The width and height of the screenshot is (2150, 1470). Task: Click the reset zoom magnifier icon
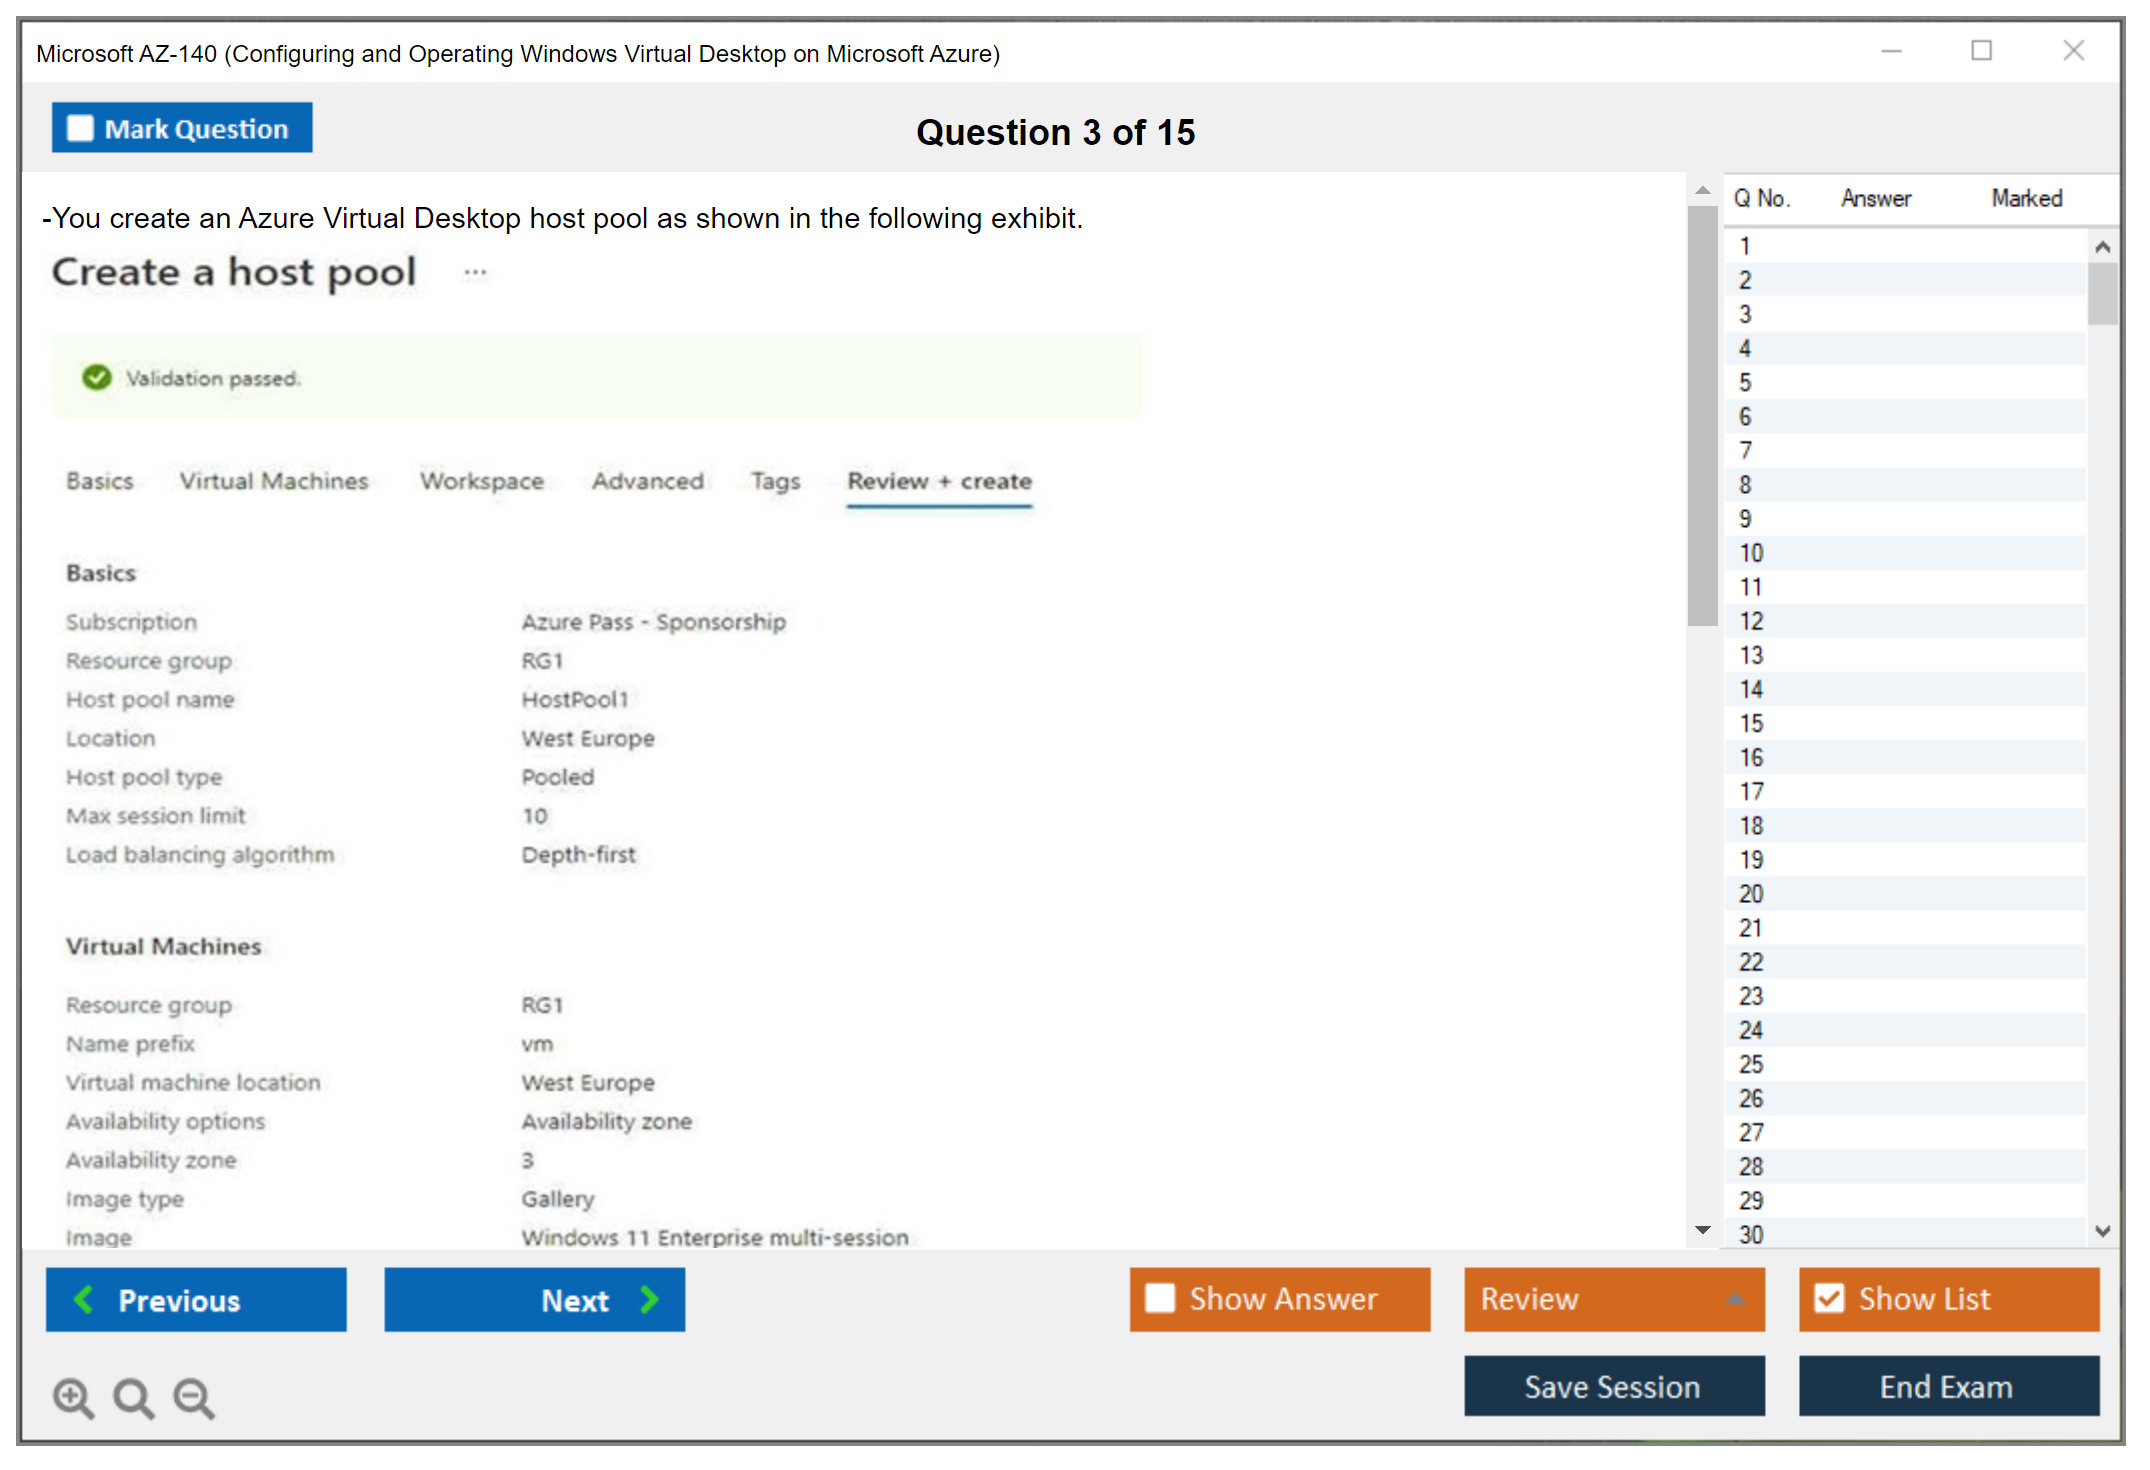pyautogui.click(x=133, y=1397)
